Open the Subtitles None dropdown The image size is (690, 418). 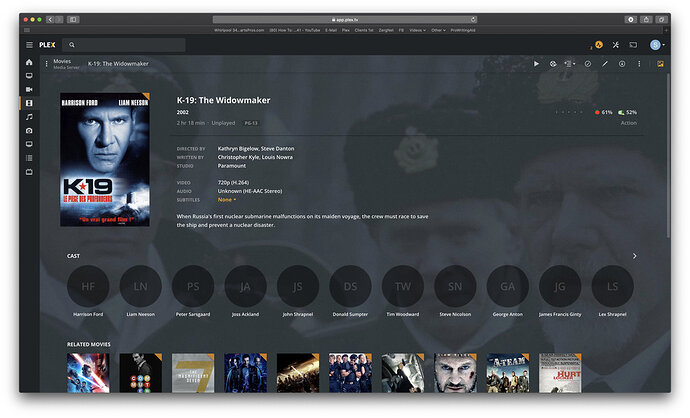tap(227, 200)
